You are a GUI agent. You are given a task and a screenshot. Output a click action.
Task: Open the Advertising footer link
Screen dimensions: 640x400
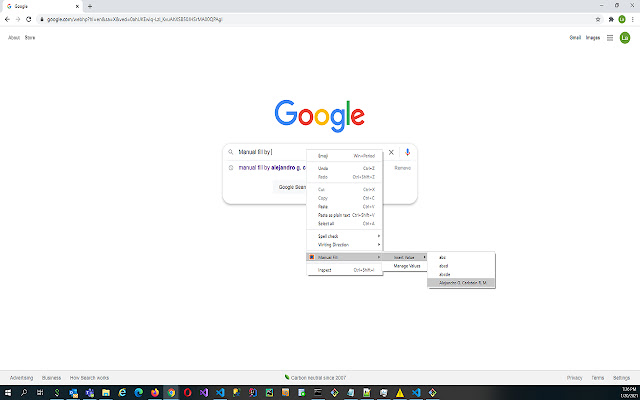[21, 378]
